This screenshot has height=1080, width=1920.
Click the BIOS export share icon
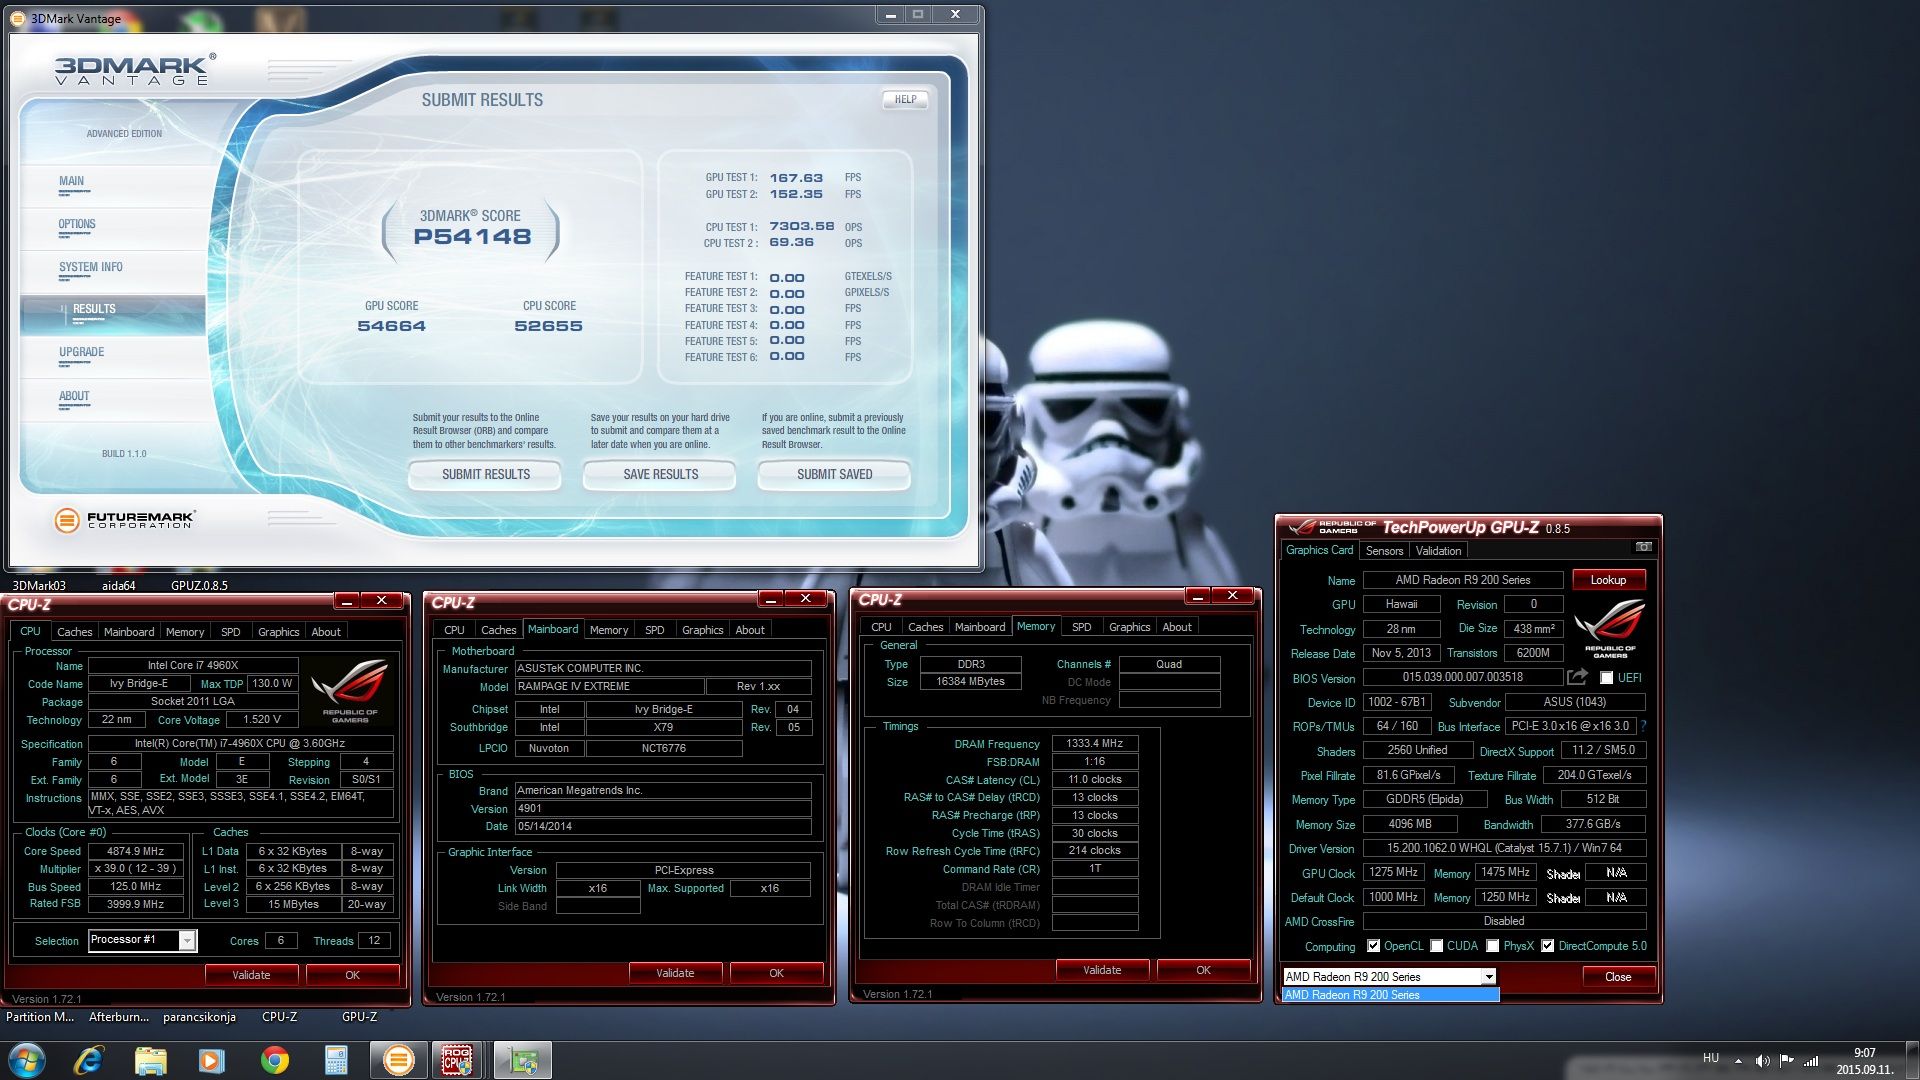pyautogui.click(x=1577, y=677)
